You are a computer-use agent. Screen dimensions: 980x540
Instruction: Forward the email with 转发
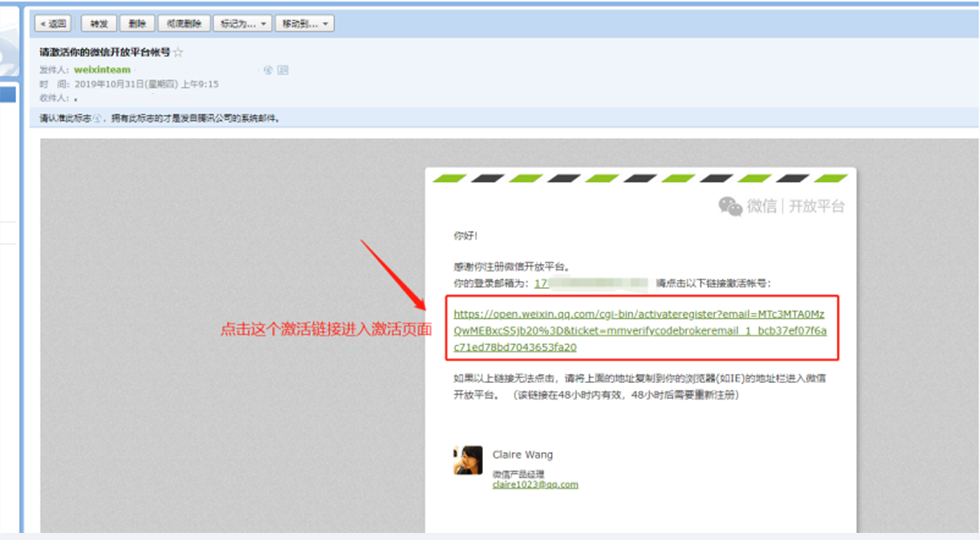point(99,24)
